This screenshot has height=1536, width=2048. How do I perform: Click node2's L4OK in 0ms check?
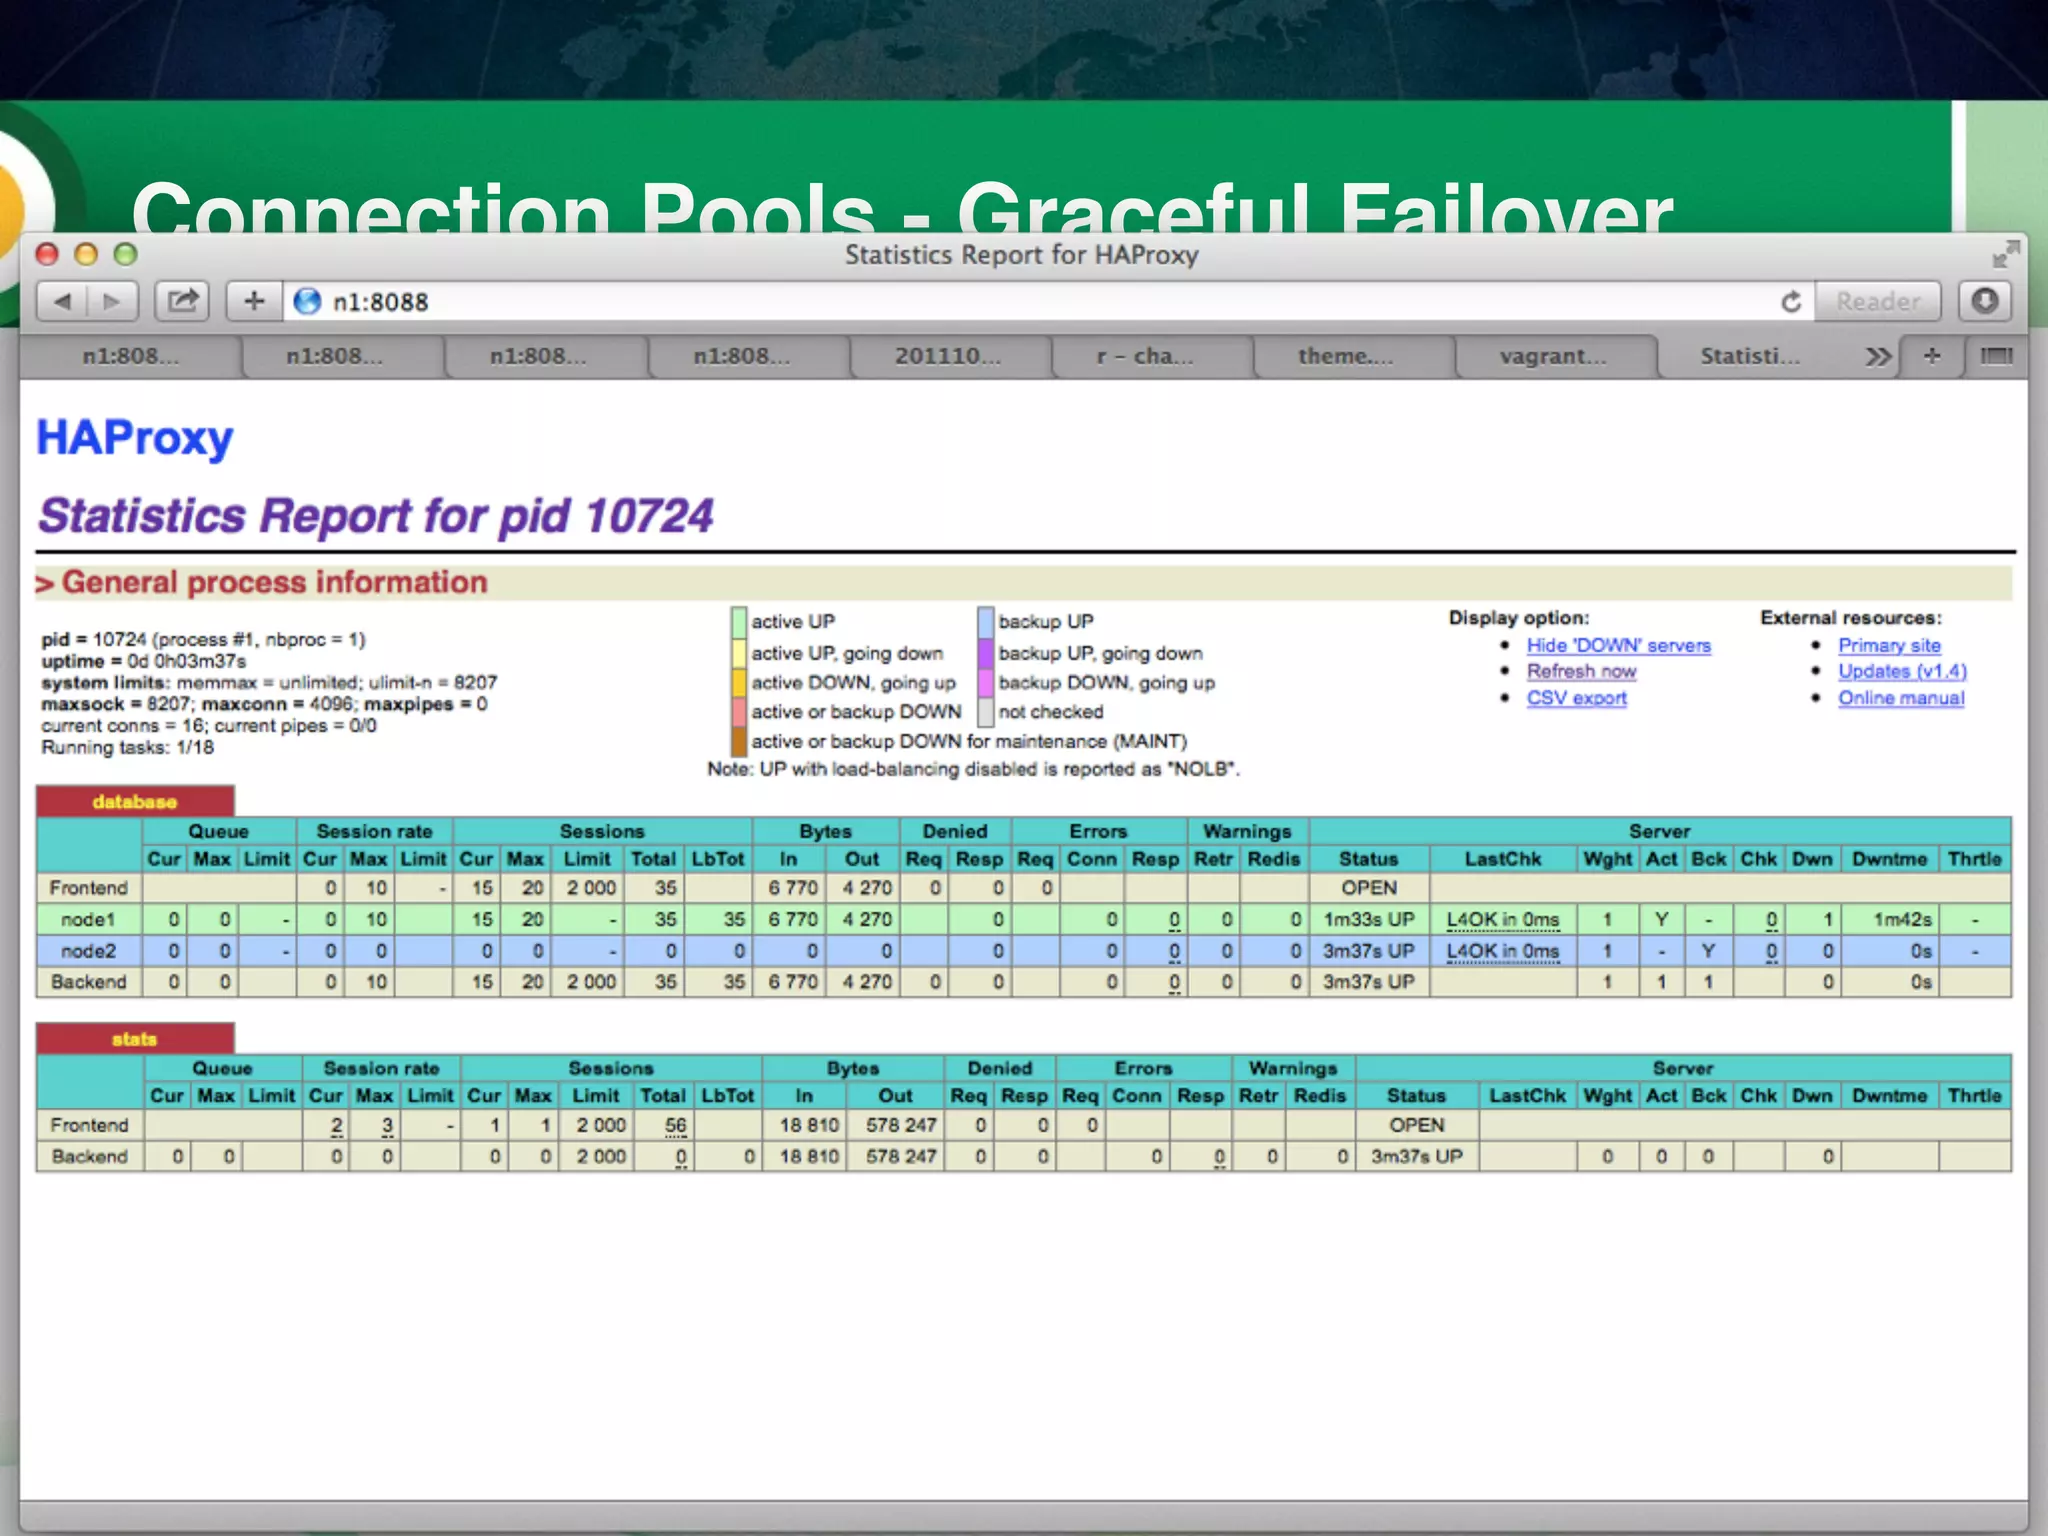coord(1502,951)
